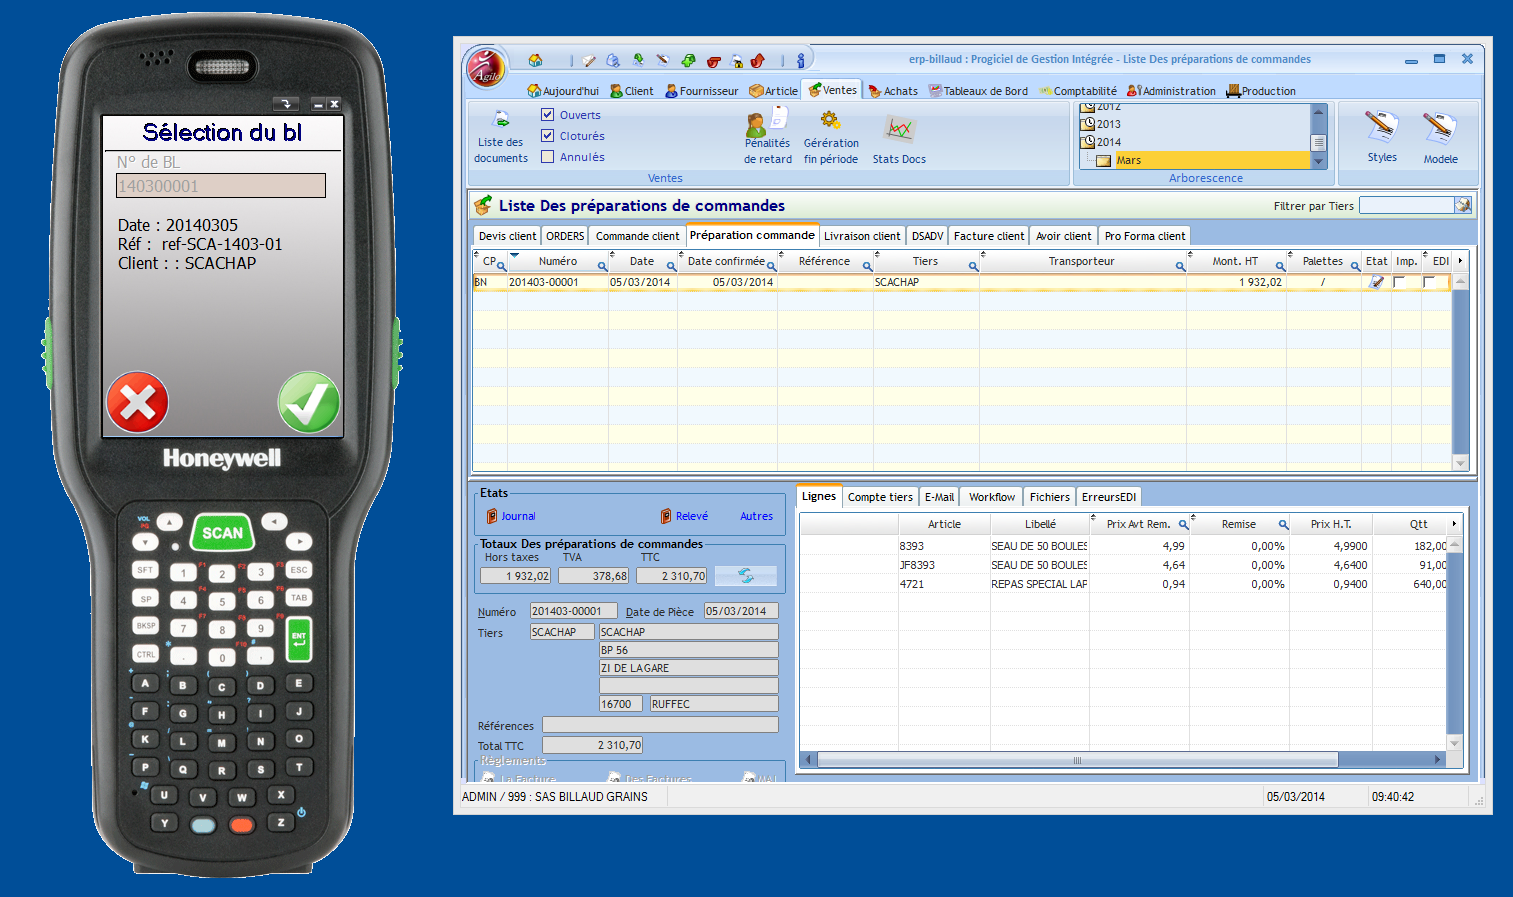1513x897 pixels.
Task: Click the Etat icon in row 201403-00001
Action: pyautogui.click(x=1376, y=282)
